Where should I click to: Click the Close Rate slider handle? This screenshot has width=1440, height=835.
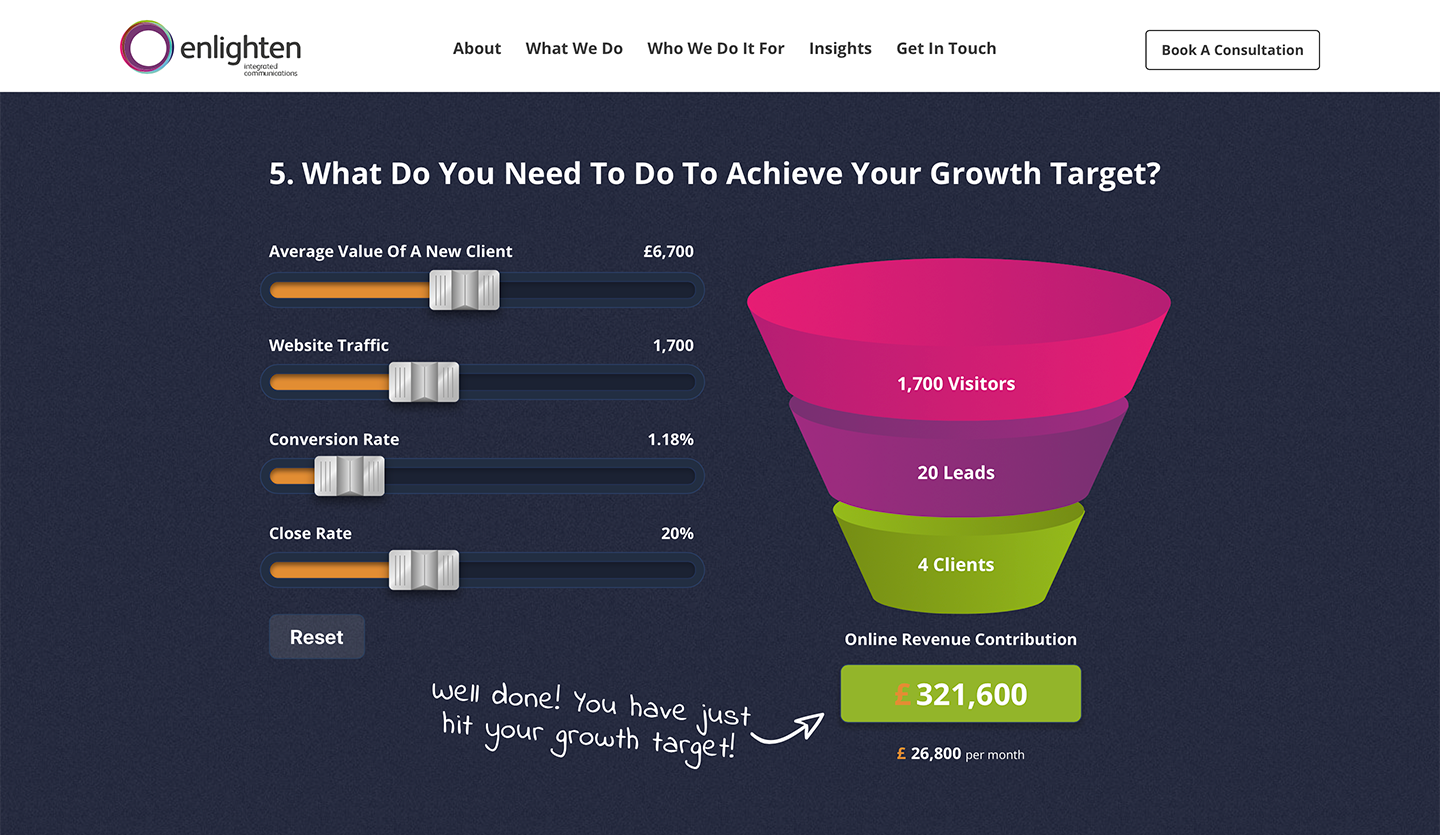[x=424, y=570]
